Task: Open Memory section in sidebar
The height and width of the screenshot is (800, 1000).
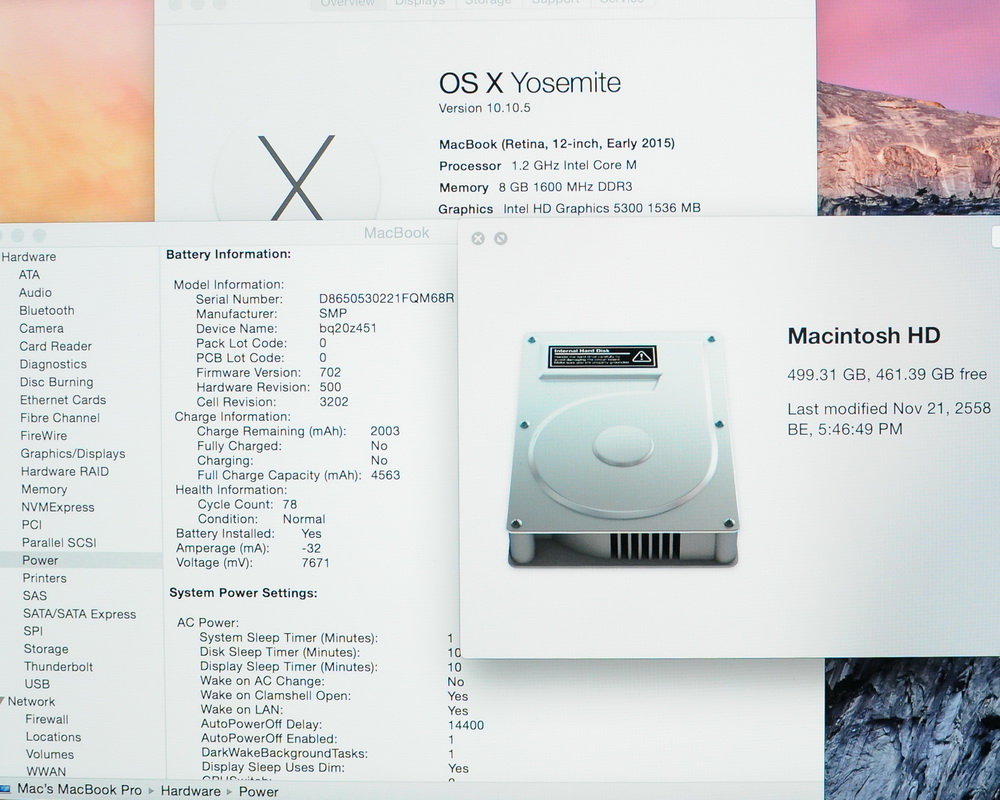Action: pos(44,489)
